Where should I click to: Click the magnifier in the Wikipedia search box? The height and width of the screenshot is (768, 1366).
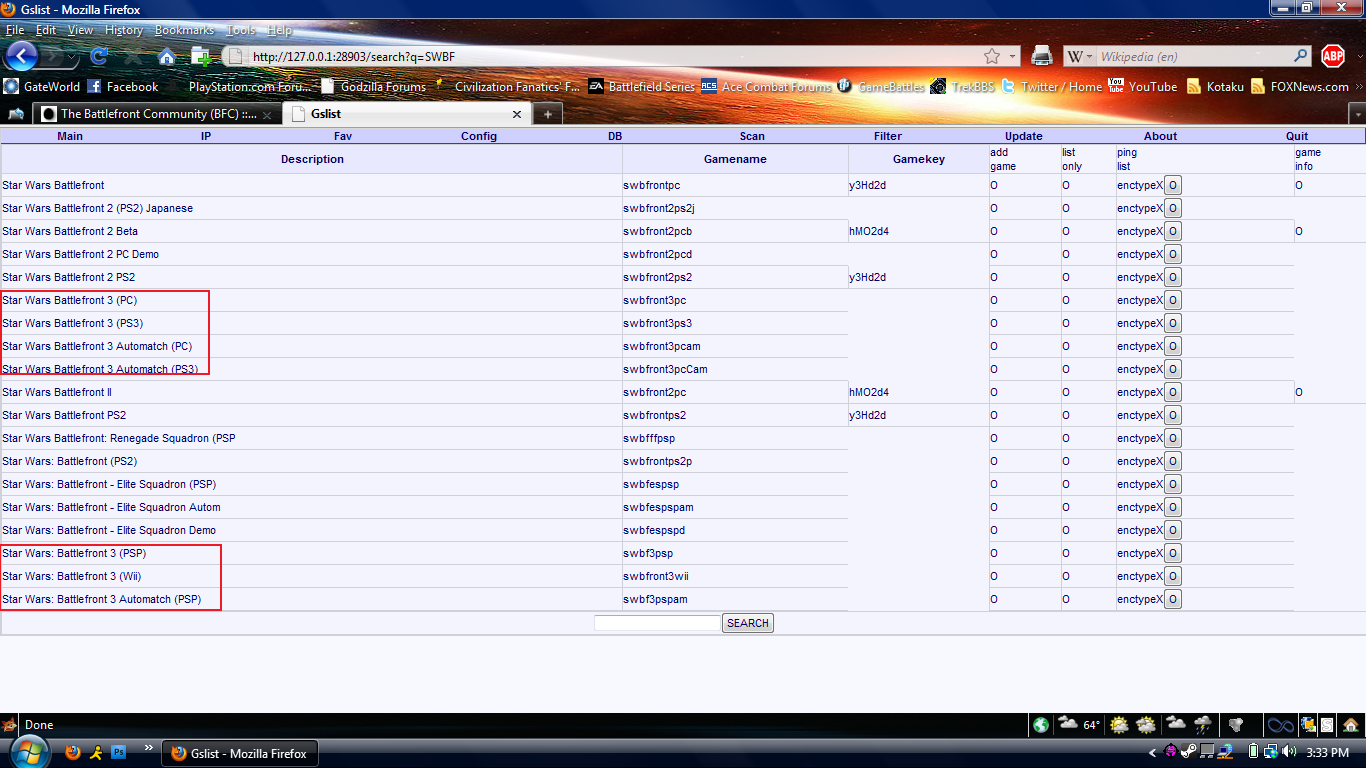[x=1301, y=56]
